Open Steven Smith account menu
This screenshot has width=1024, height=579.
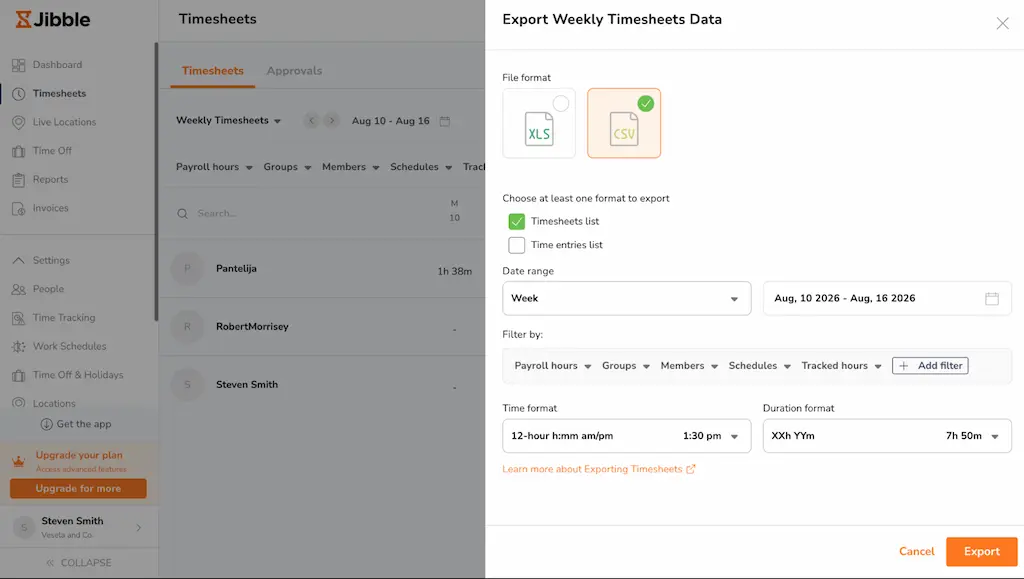click(78, 527)
